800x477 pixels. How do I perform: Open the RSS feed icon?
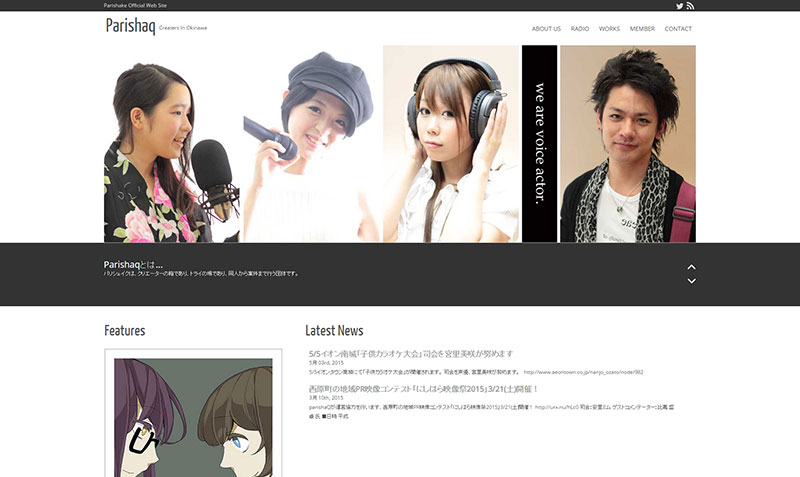point(690,6)
